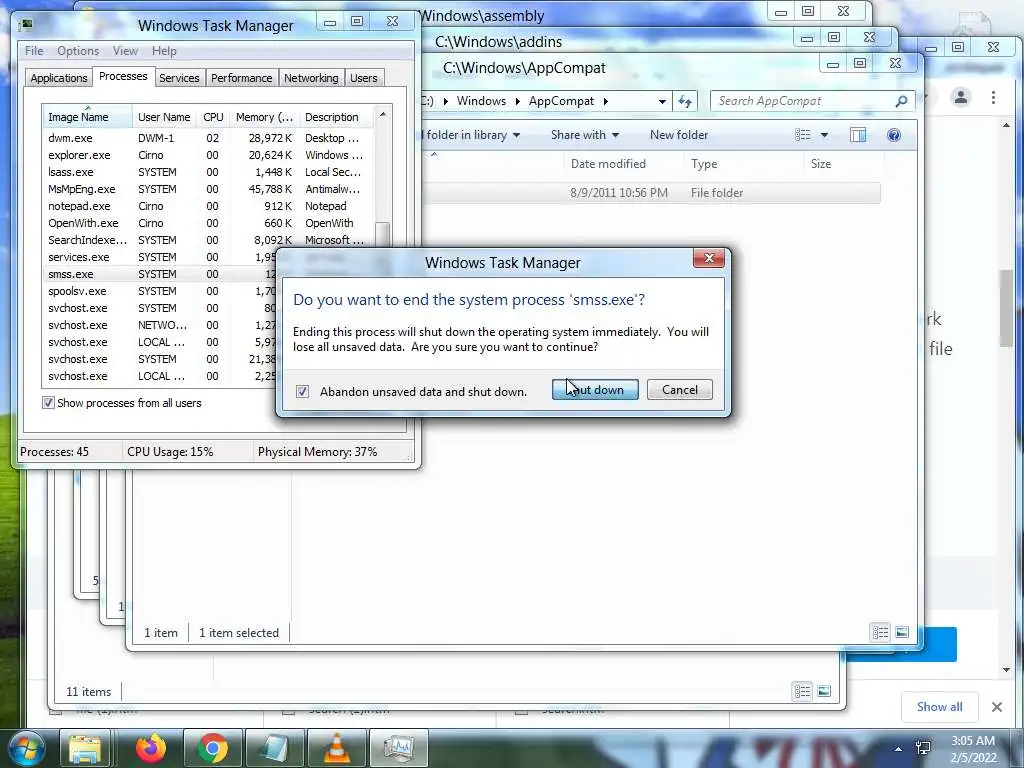Open the View menu in Task Manager

pyautogui.click(x=125, y=51)
